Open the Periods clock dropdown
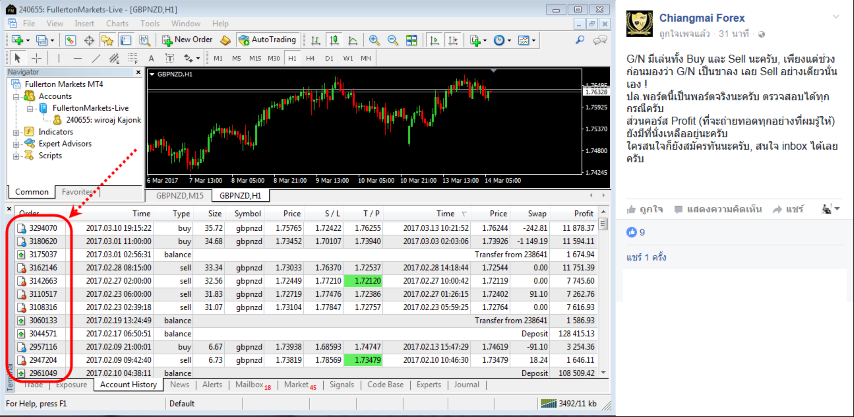 coord(502,40)
